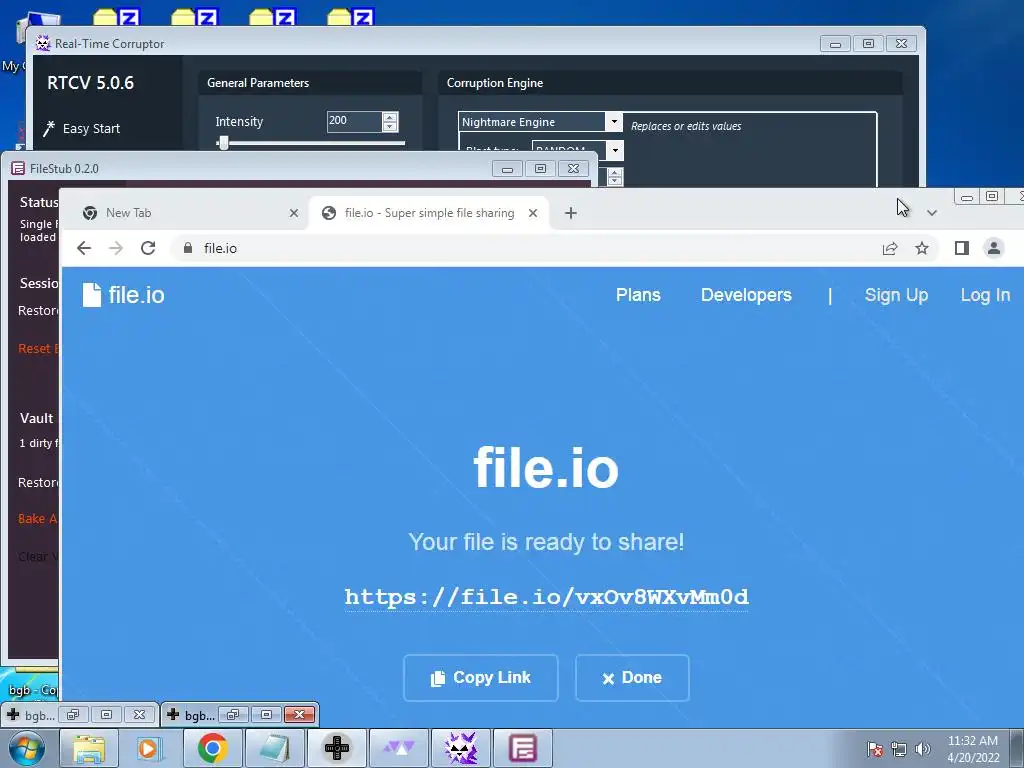This screenshot has height=768, width=1024.
Task: Click the Action Center flag tray icon
Action: click(874, 749)
